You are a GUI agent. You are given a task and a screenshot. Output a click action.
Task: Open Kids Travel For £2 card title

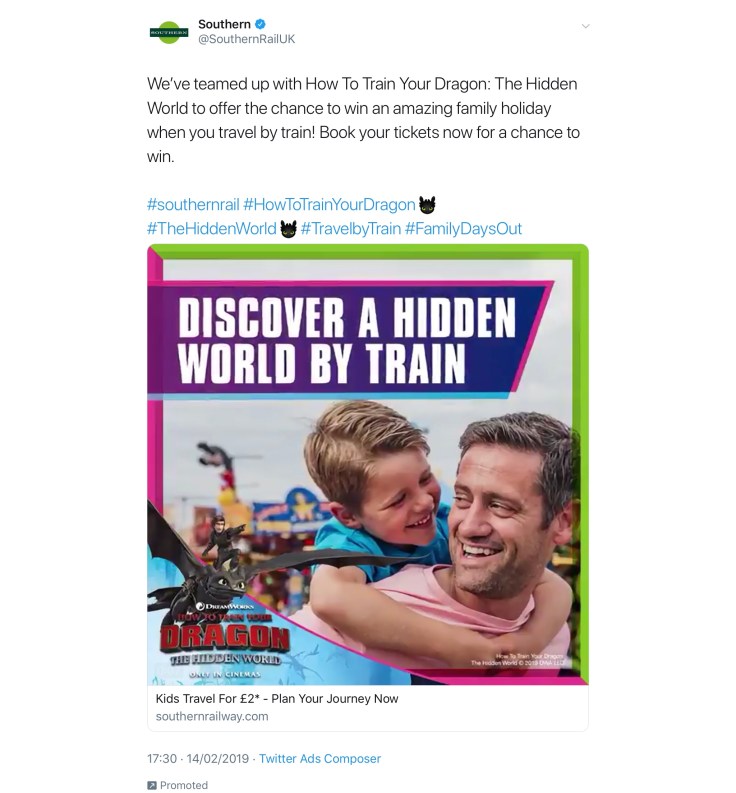tap(277, 698)
